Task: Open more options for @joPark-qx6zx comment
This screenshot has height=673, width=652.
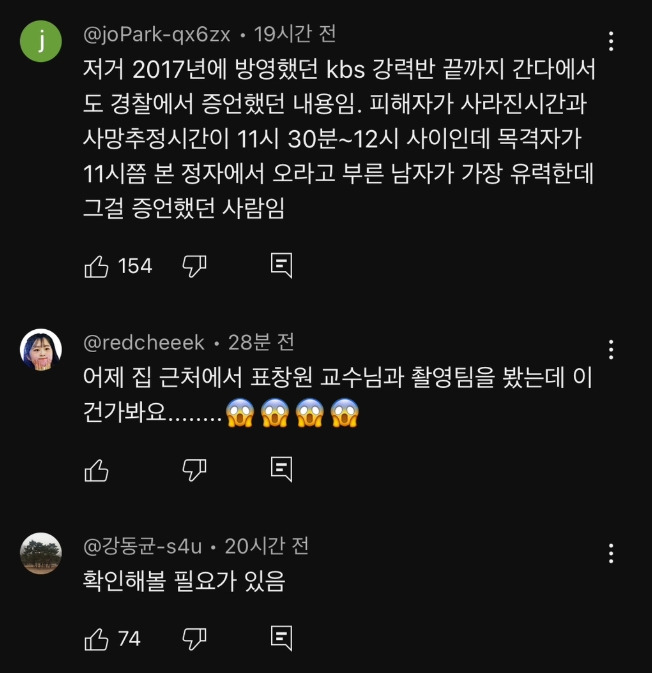Action: click(x=611, y=41)
